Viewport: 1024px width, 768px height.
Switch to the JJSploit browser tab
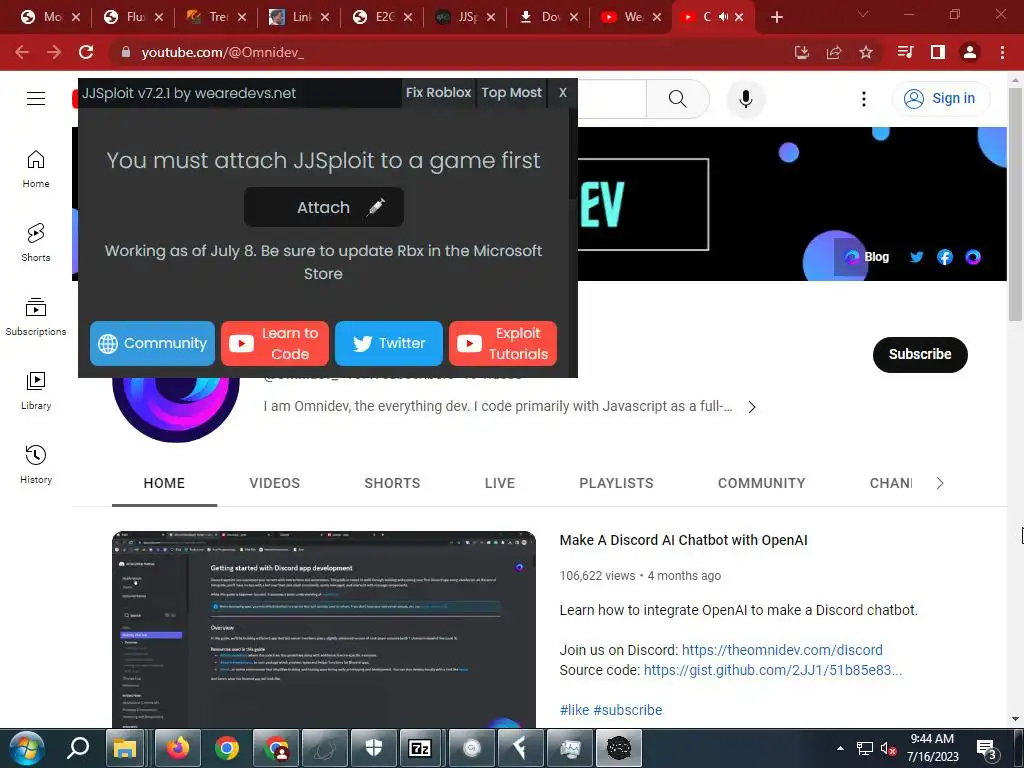click(x=467, y=17)
